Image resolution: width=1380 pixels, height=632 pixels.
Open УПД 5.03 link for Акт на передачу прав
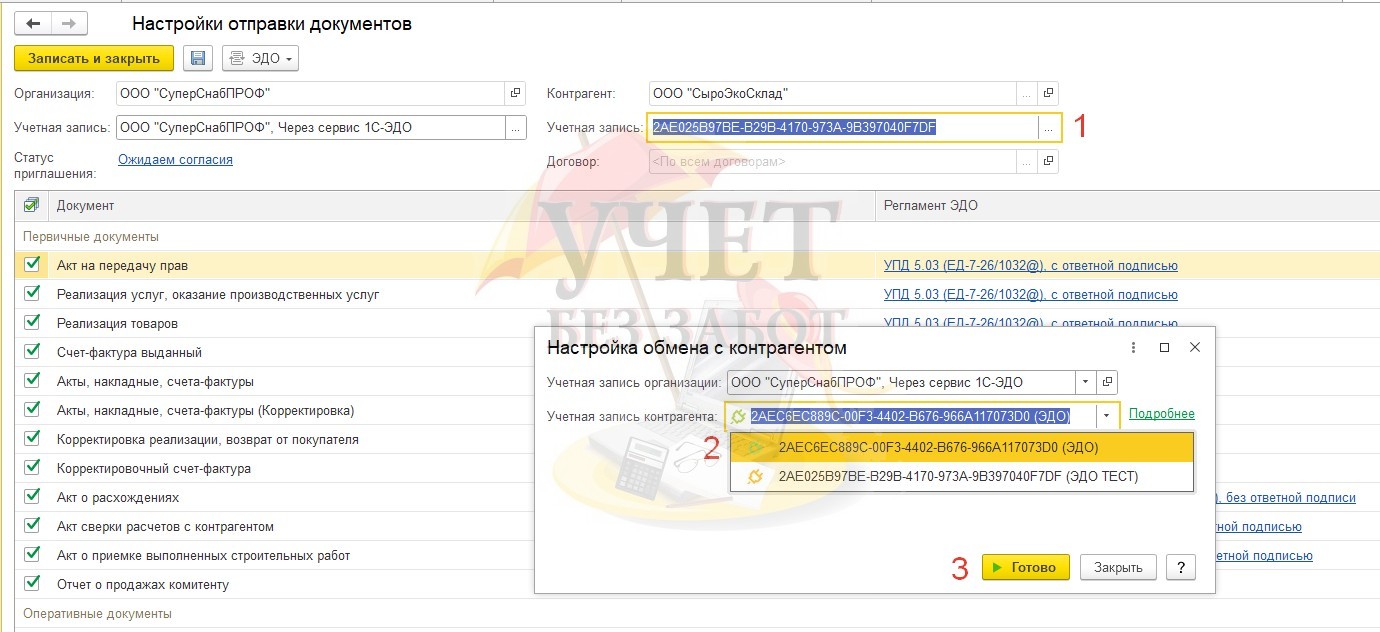tap(1031, 266)
